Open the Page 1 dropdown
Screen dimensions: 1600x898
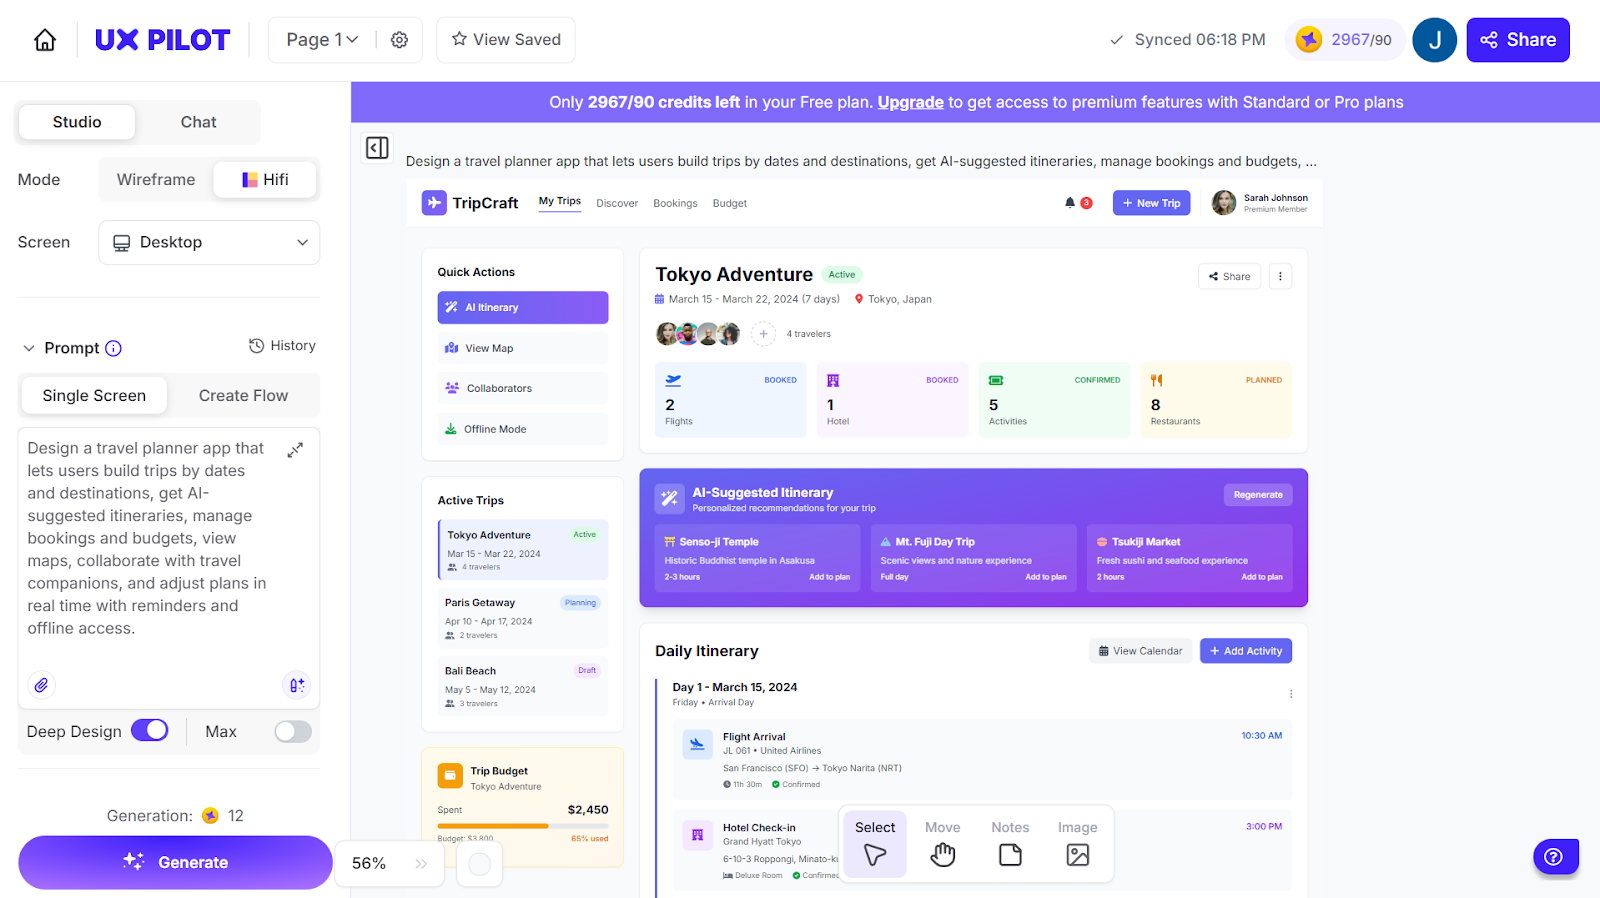pos(322,40)
